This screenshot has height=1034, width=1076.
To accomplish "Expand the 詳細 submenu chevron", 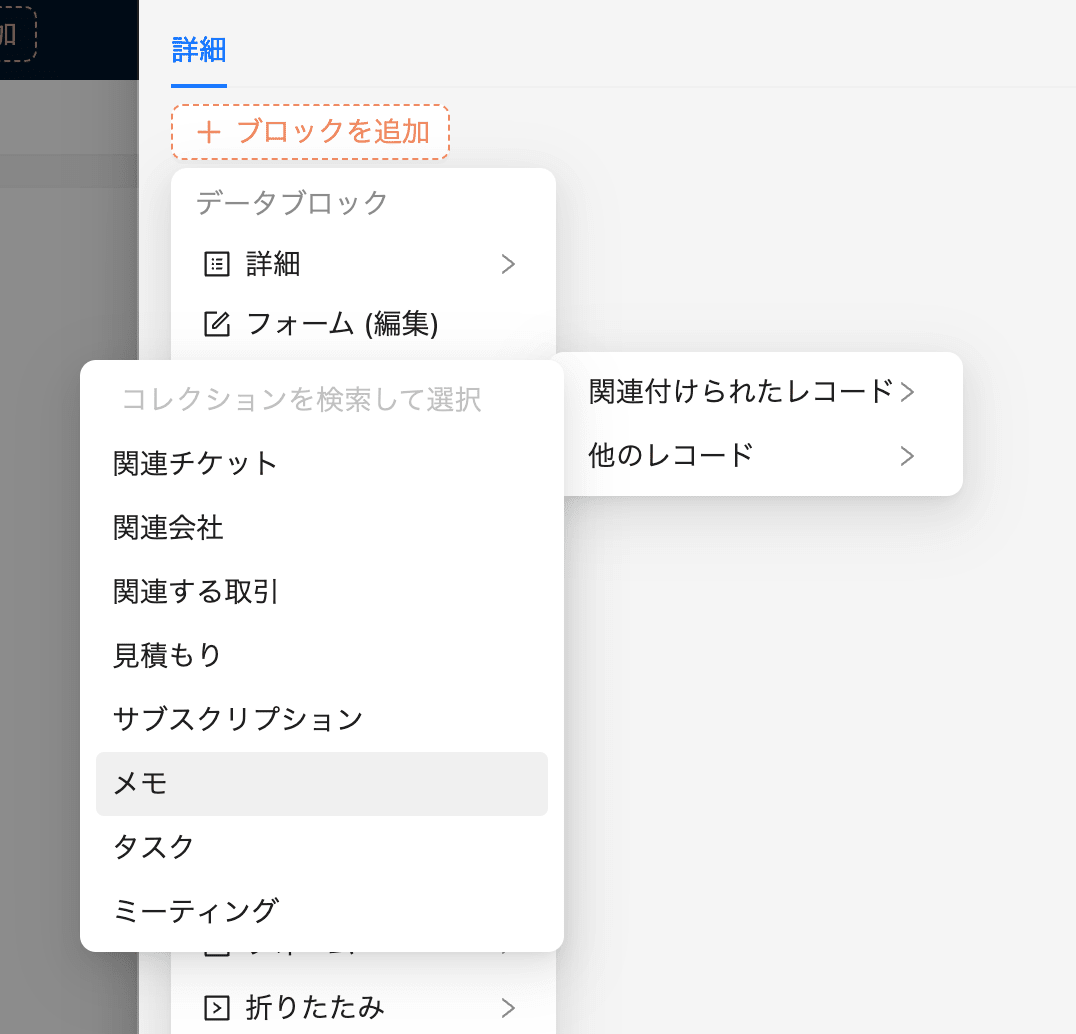I will pos(508,264).
